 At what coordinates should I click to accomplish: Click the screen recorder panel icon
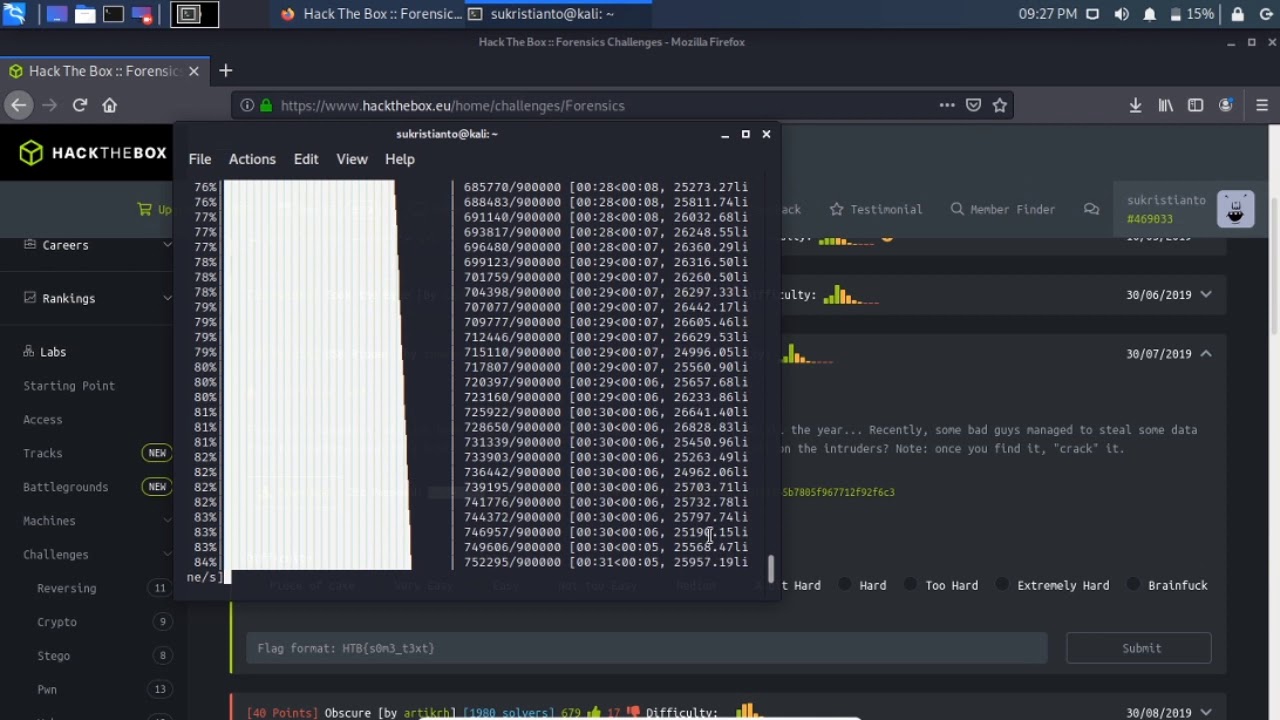click(x=142, y=14)
